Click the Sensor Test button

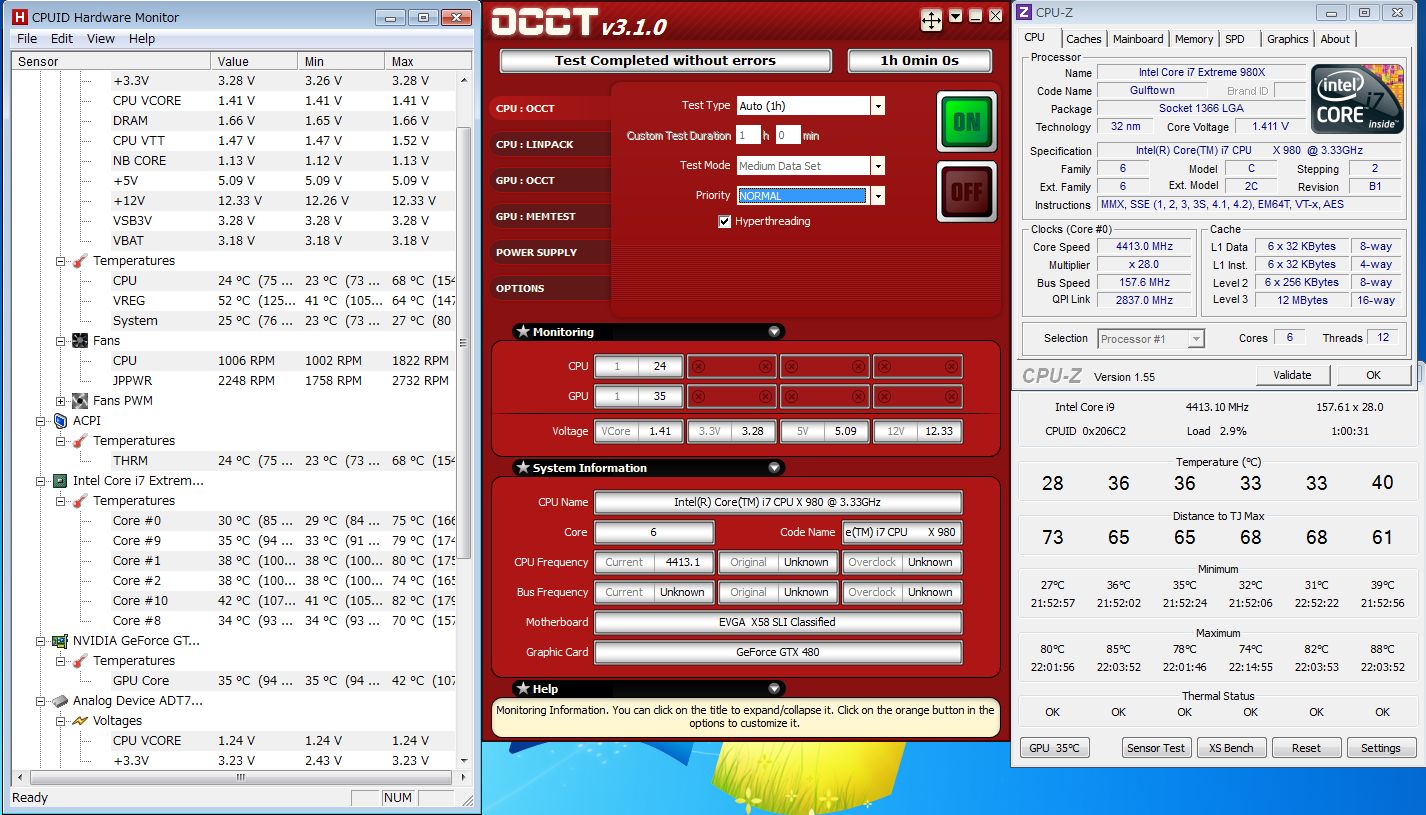click(x=1156, y=748)
